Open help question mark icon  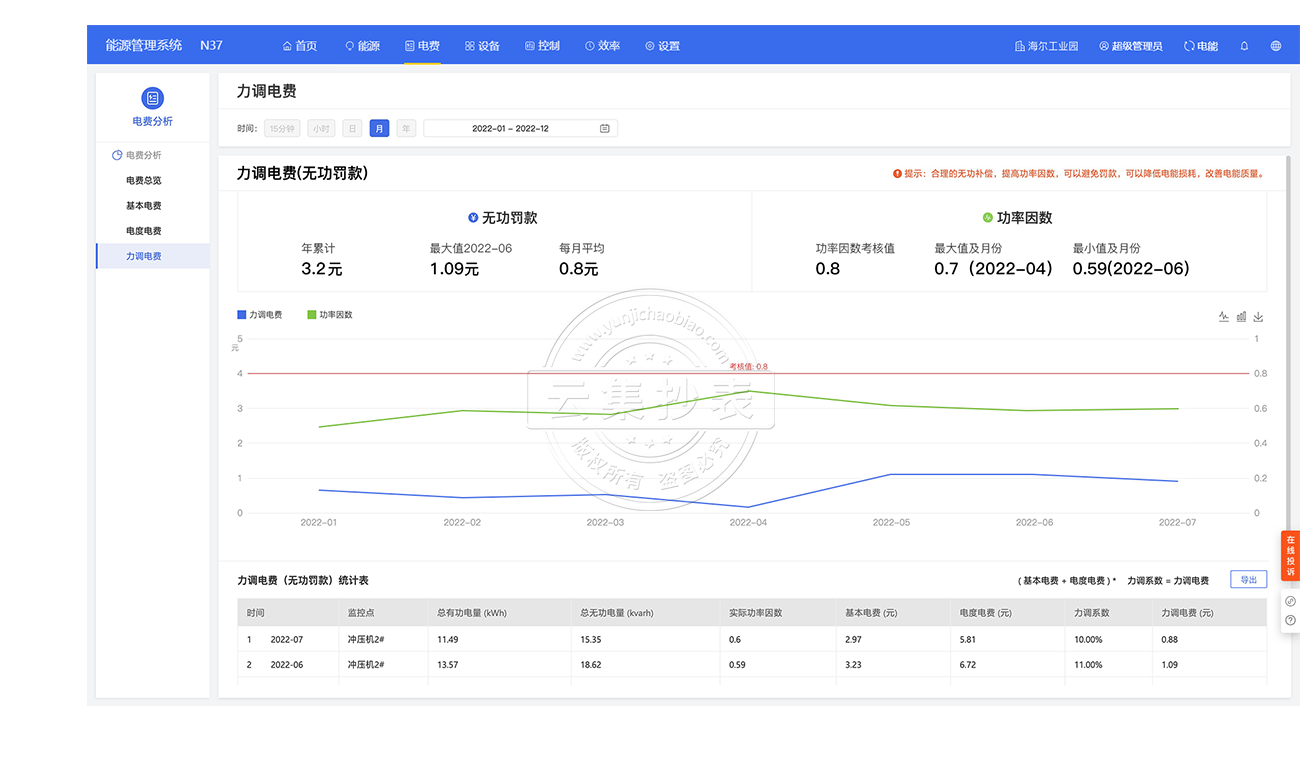1290,620
